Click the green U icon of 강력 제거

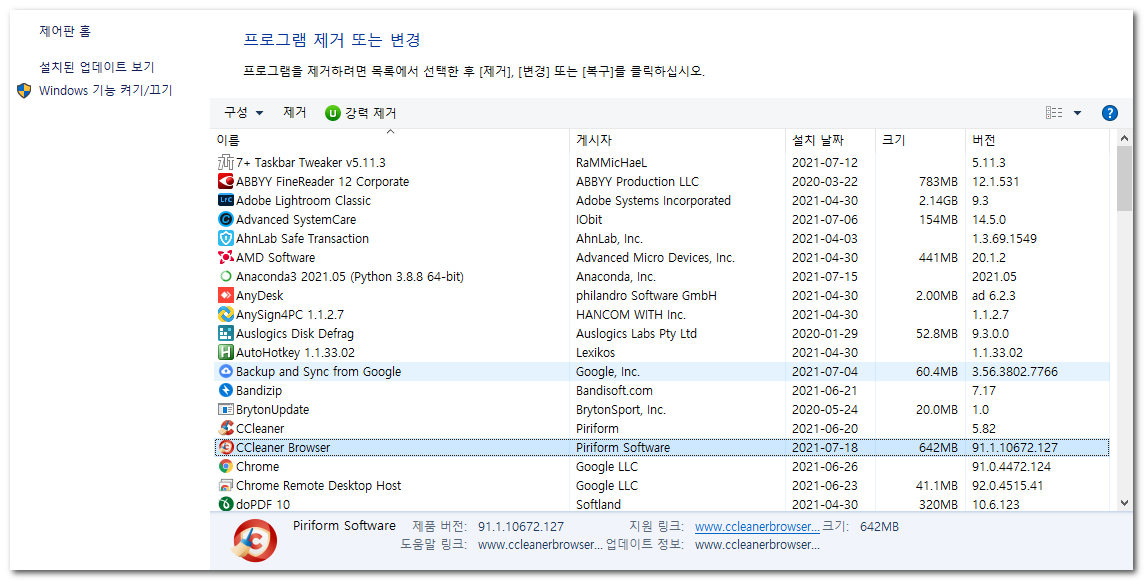[333, 113]
